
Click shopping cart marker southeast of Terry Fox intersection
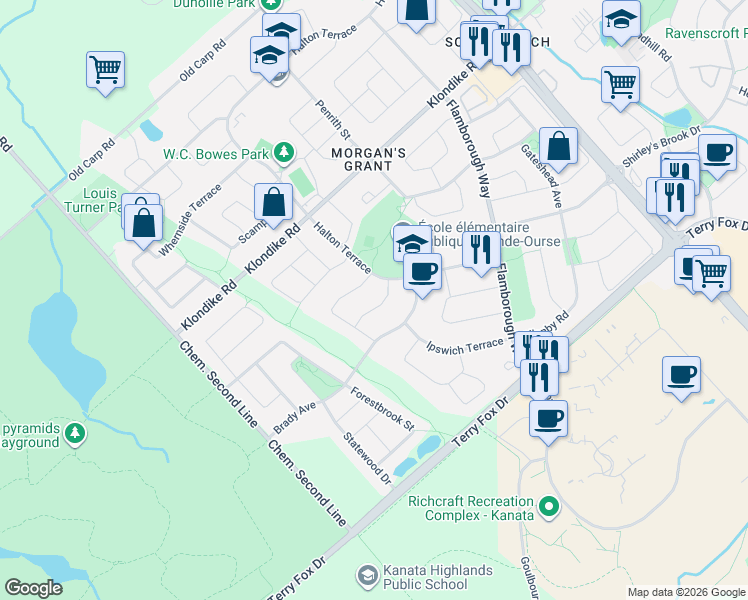point(711,275)
